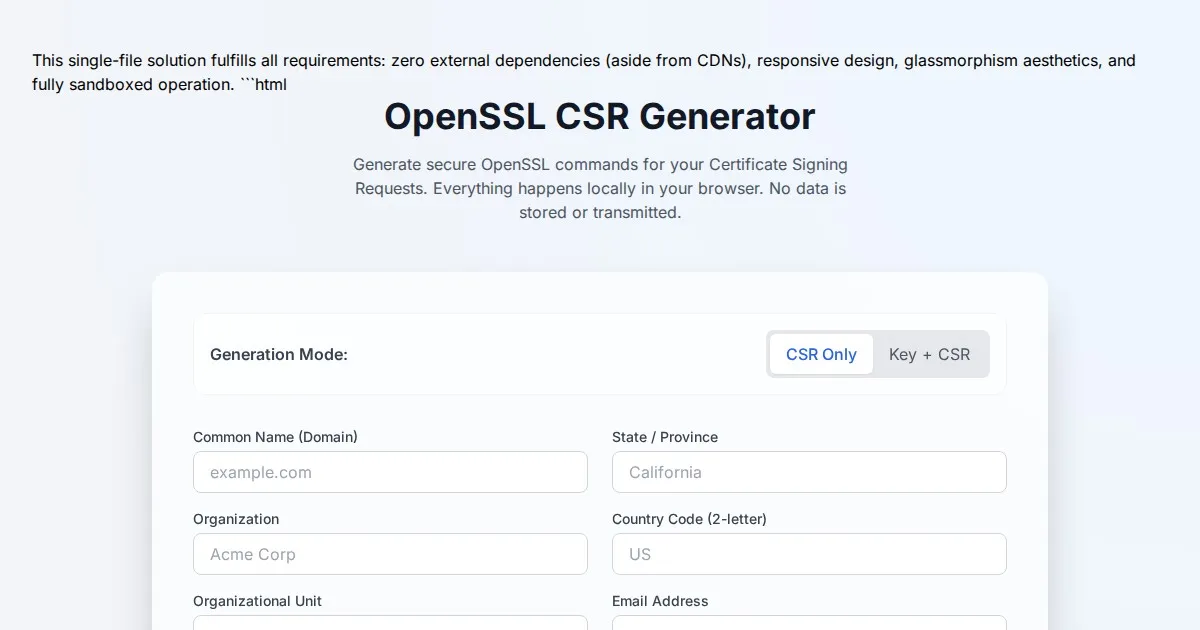Click the State / Province label
1200x630 pixels.
[665, 437]
